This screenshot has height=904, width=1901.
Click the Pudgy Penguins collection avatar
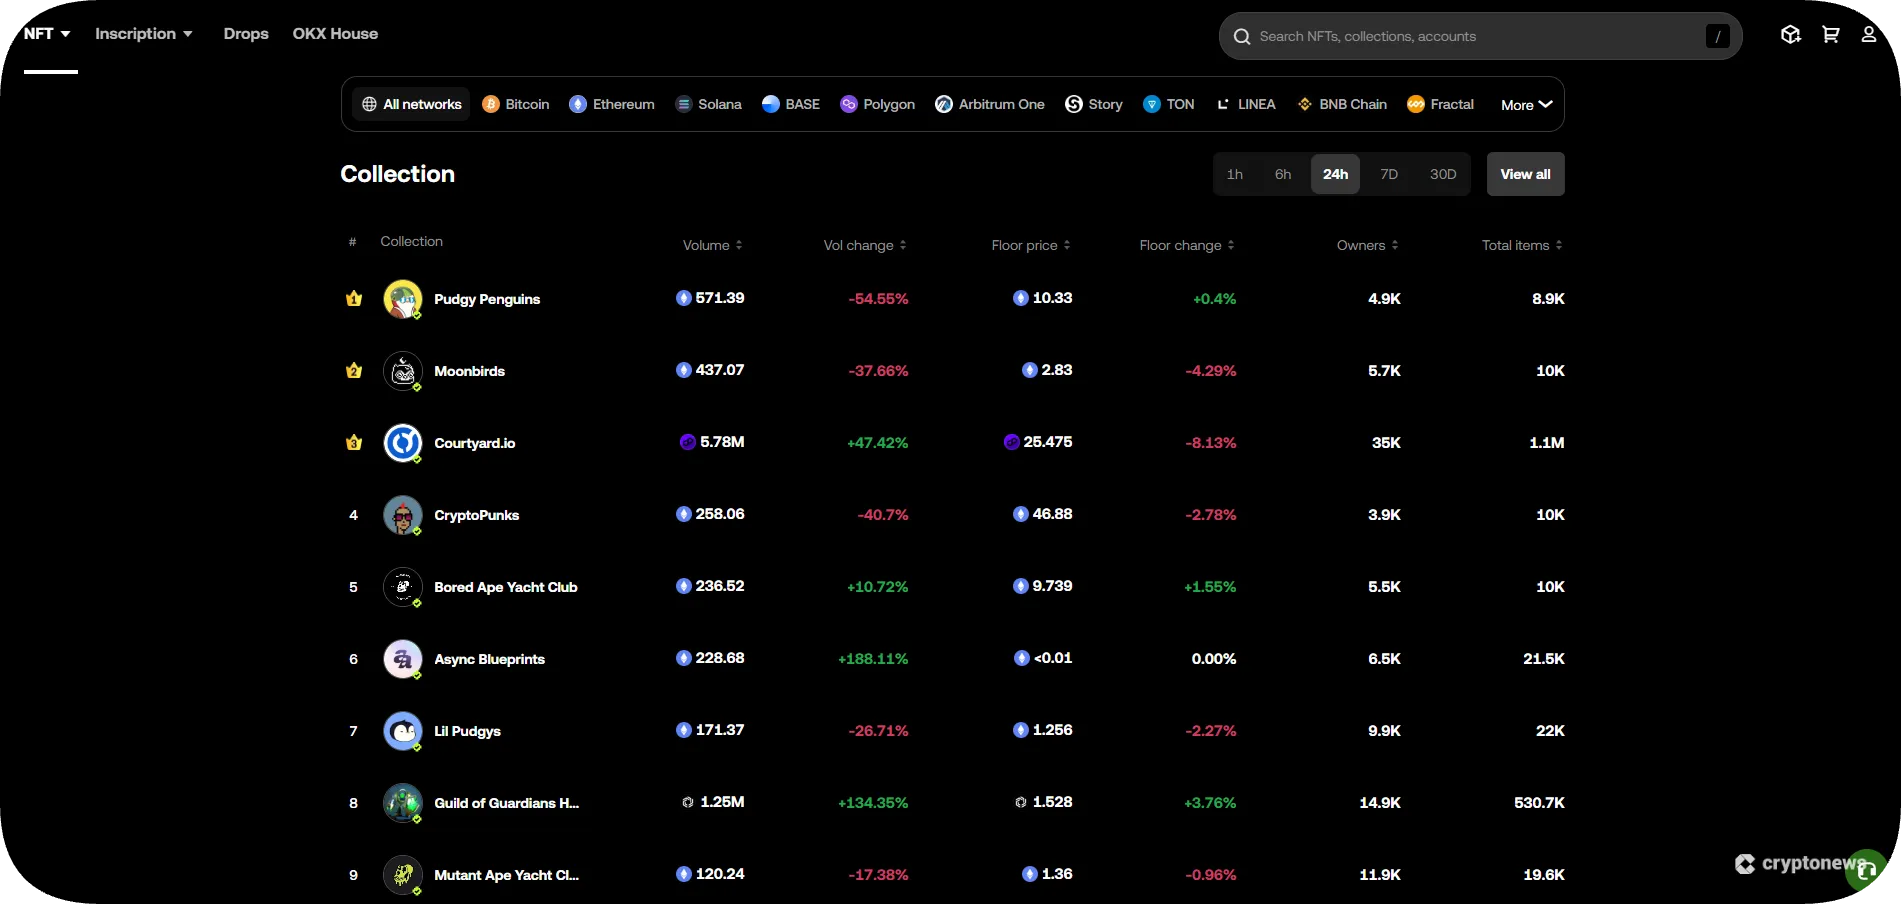[x=402, y=298]
